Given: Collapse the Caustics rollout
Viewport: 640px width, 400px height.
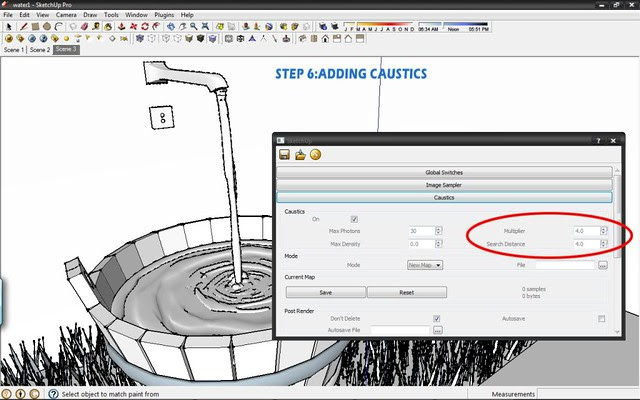Looking at the screenshot, I should tap(444, 198).
